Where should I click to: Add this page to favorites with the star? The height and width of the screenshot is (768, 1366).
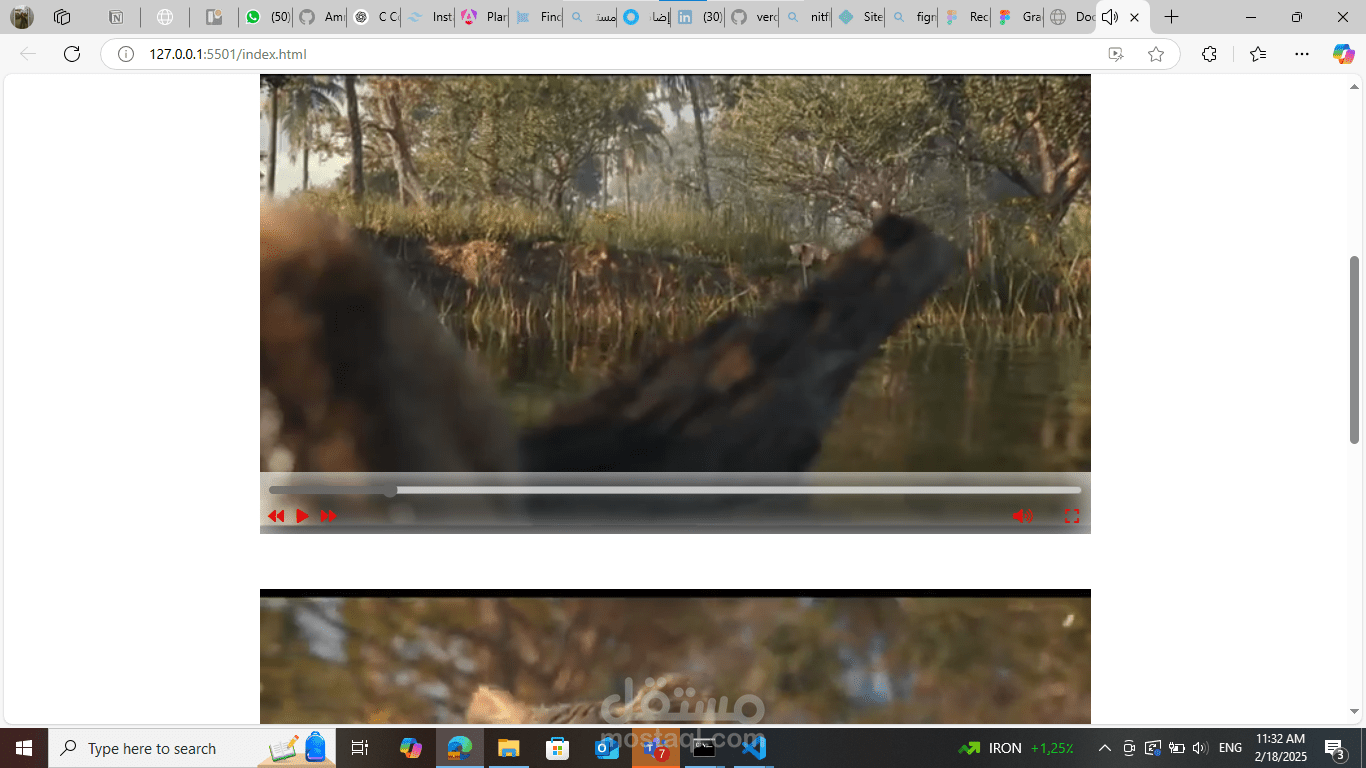pyautogui.click(x=1156, y=54)
